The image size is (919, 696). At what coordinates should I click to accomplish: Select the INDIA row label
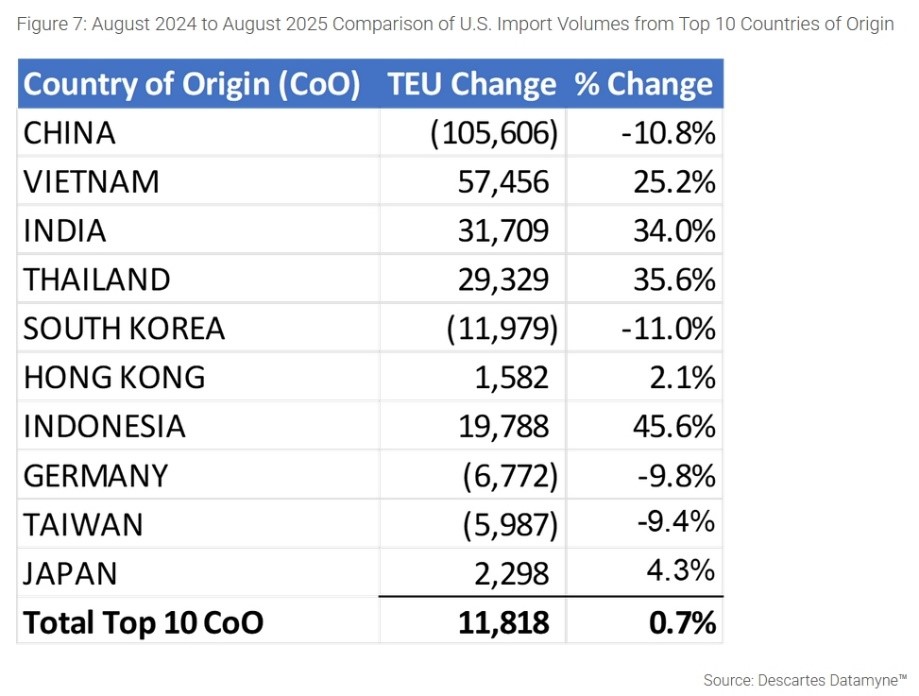(65, 231)
